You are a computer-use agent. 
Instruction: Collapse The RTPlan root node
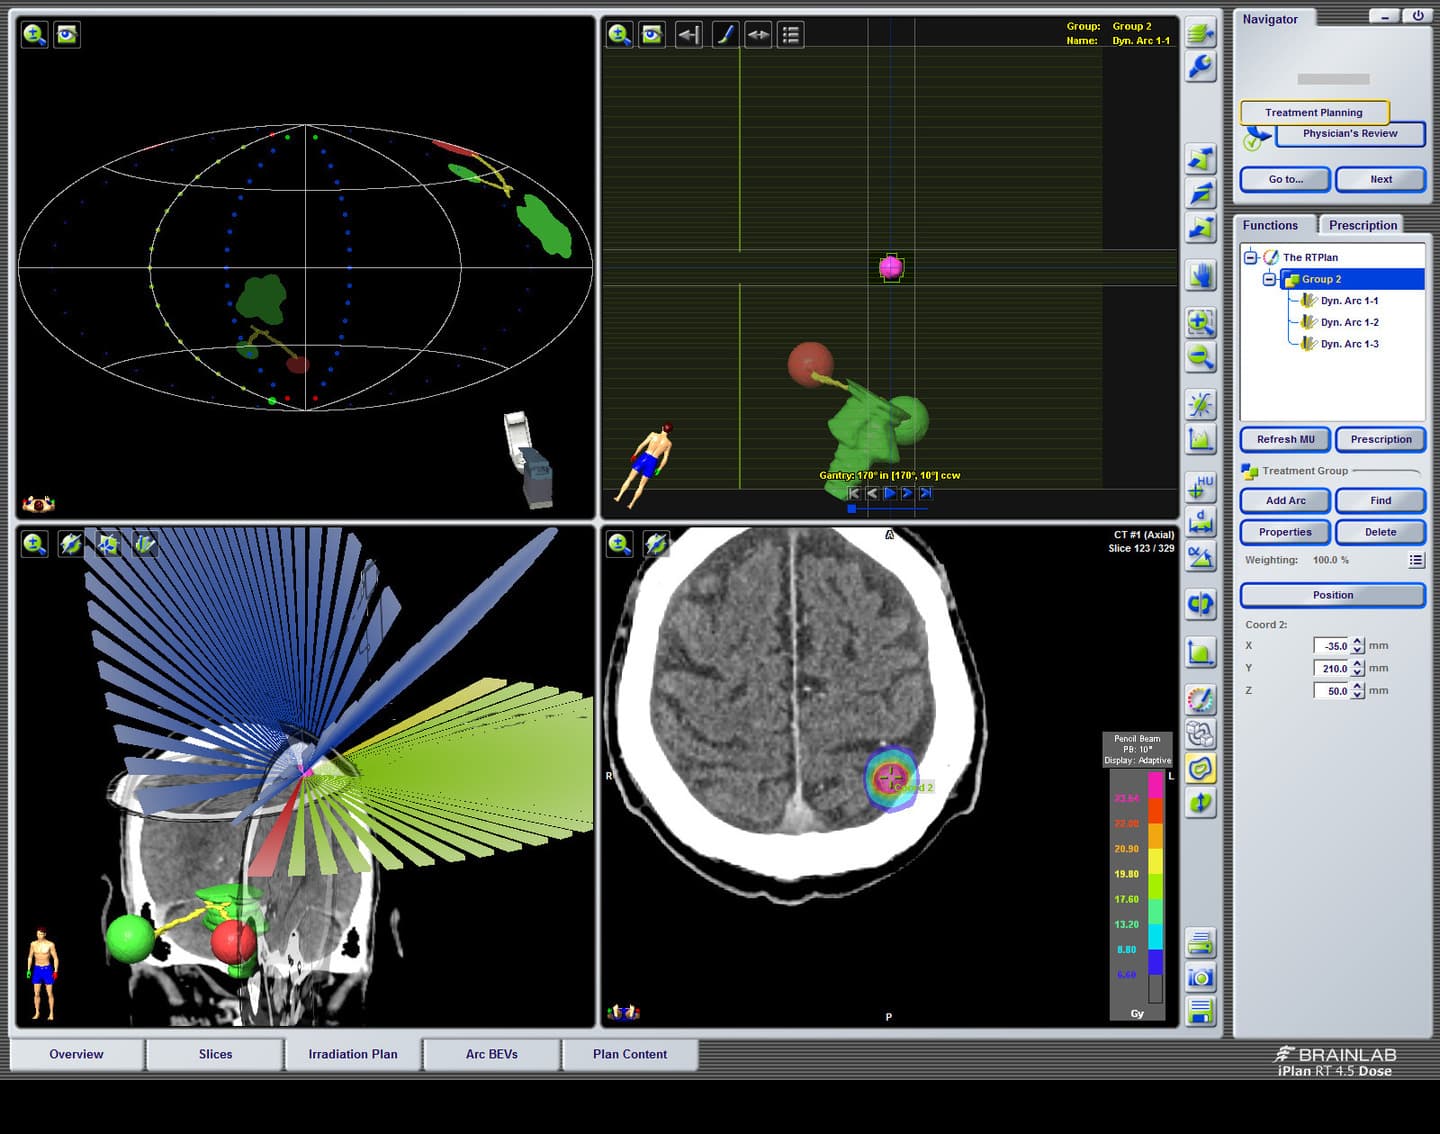[x=1250, y=258]
